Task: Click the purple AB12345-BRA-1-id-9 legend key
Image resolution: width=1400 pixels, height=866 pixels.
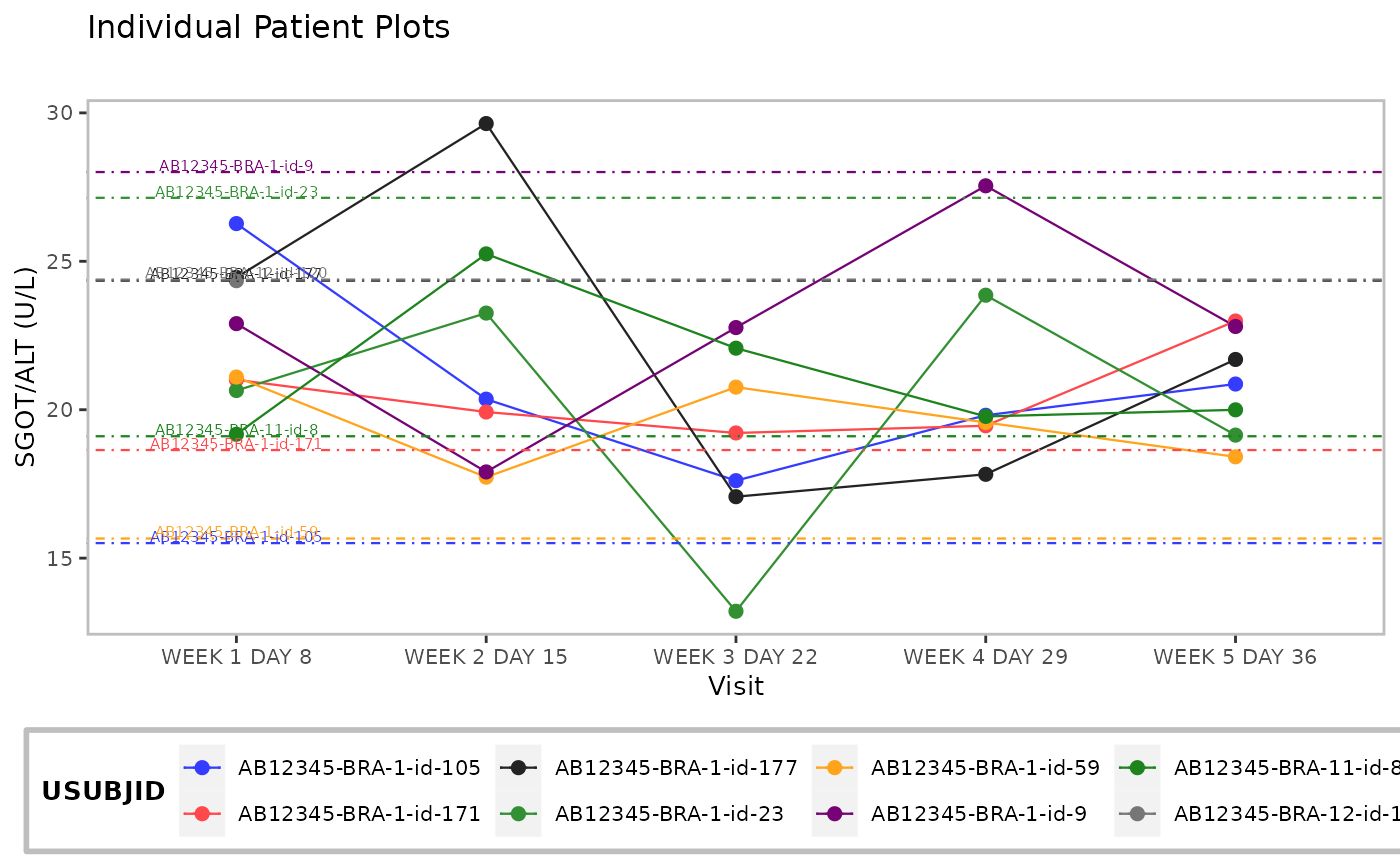Action: click(x=836, y=814)
